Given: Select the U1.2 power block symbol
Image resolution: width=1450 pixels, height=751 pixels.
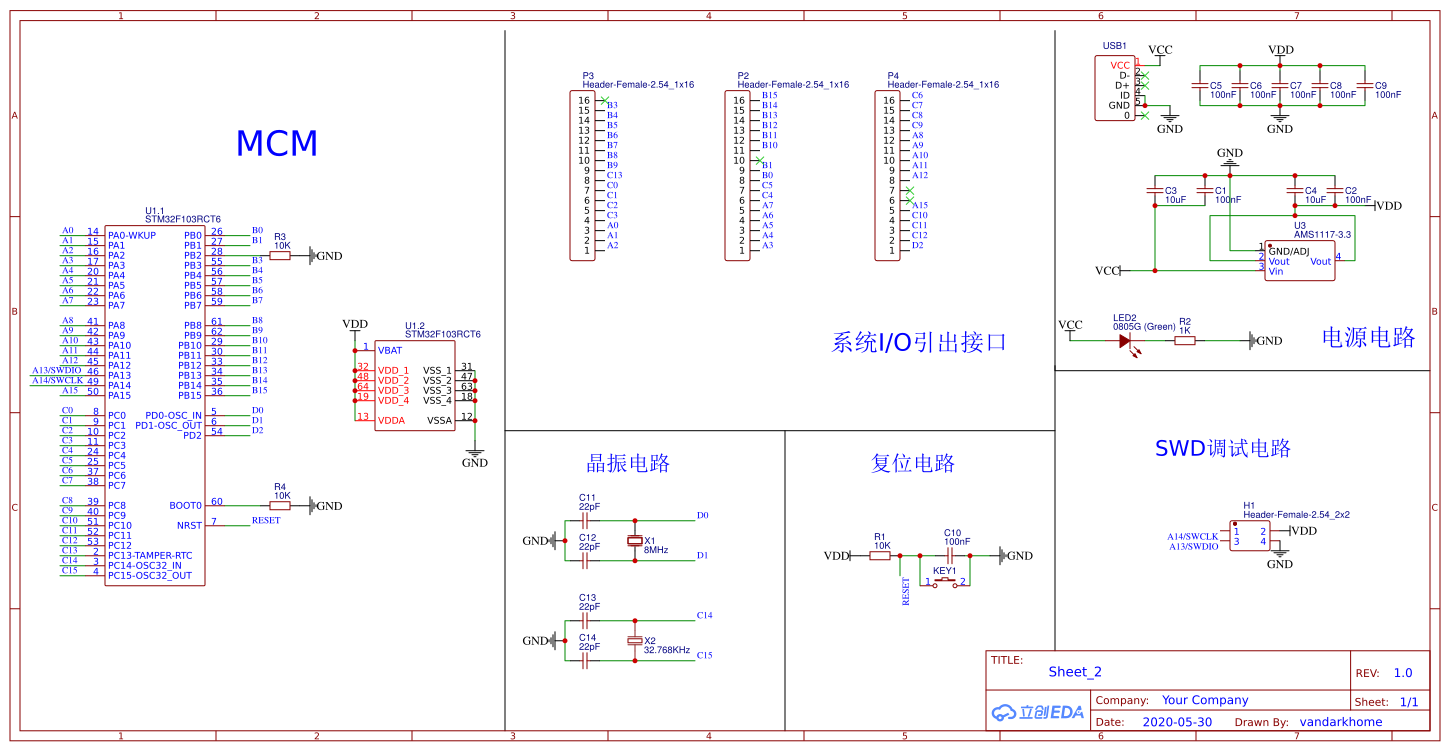Looking at the screenshot, I should click(415, 385).
